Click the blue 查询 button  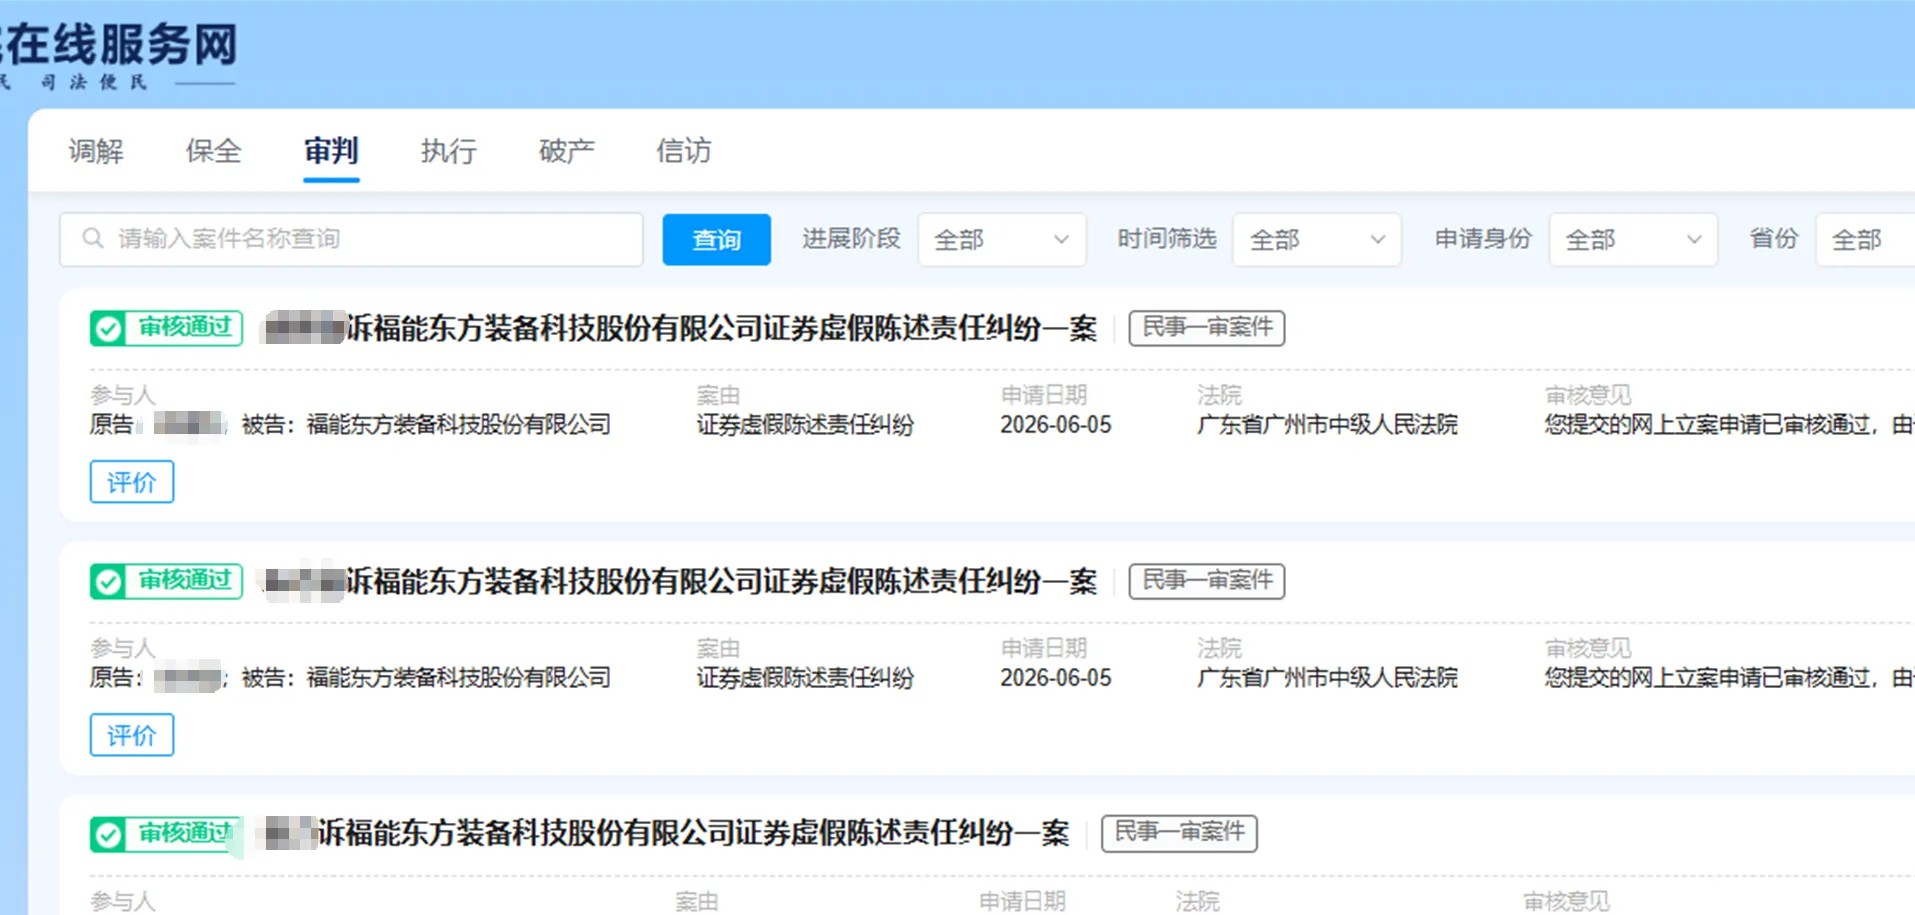point(716,239)
